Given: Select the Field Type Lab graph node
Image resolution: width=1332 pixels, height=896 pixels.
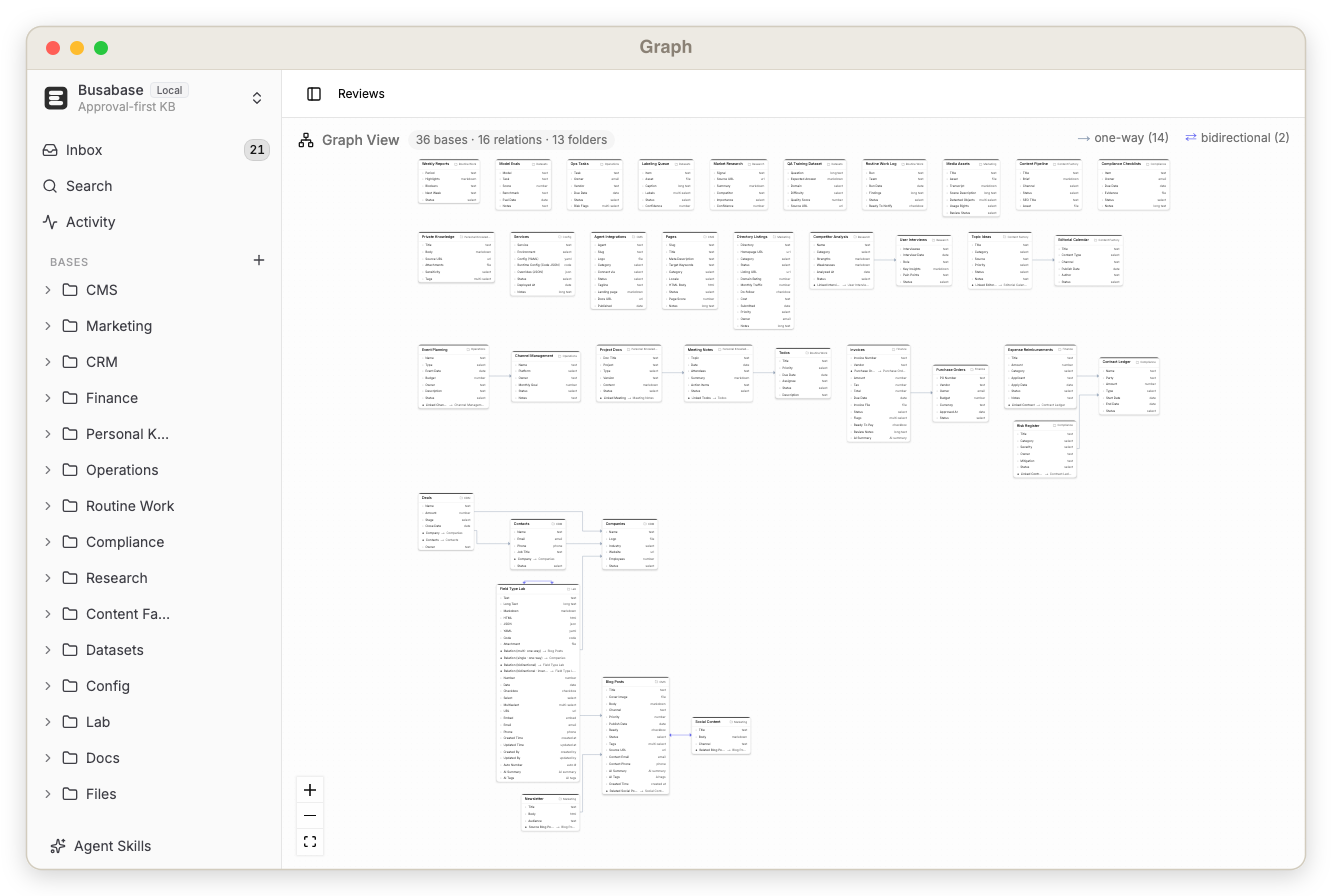Looking at the screenshot, I should (x=538, y=683).
